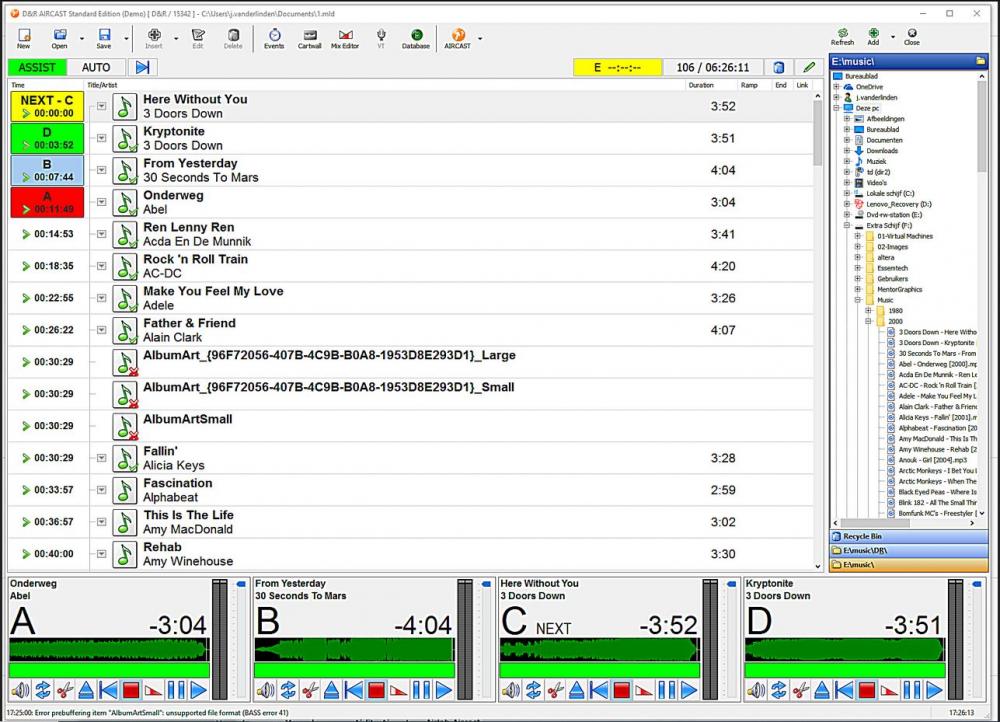
Task: Stop player A
Action: (131, 689)
